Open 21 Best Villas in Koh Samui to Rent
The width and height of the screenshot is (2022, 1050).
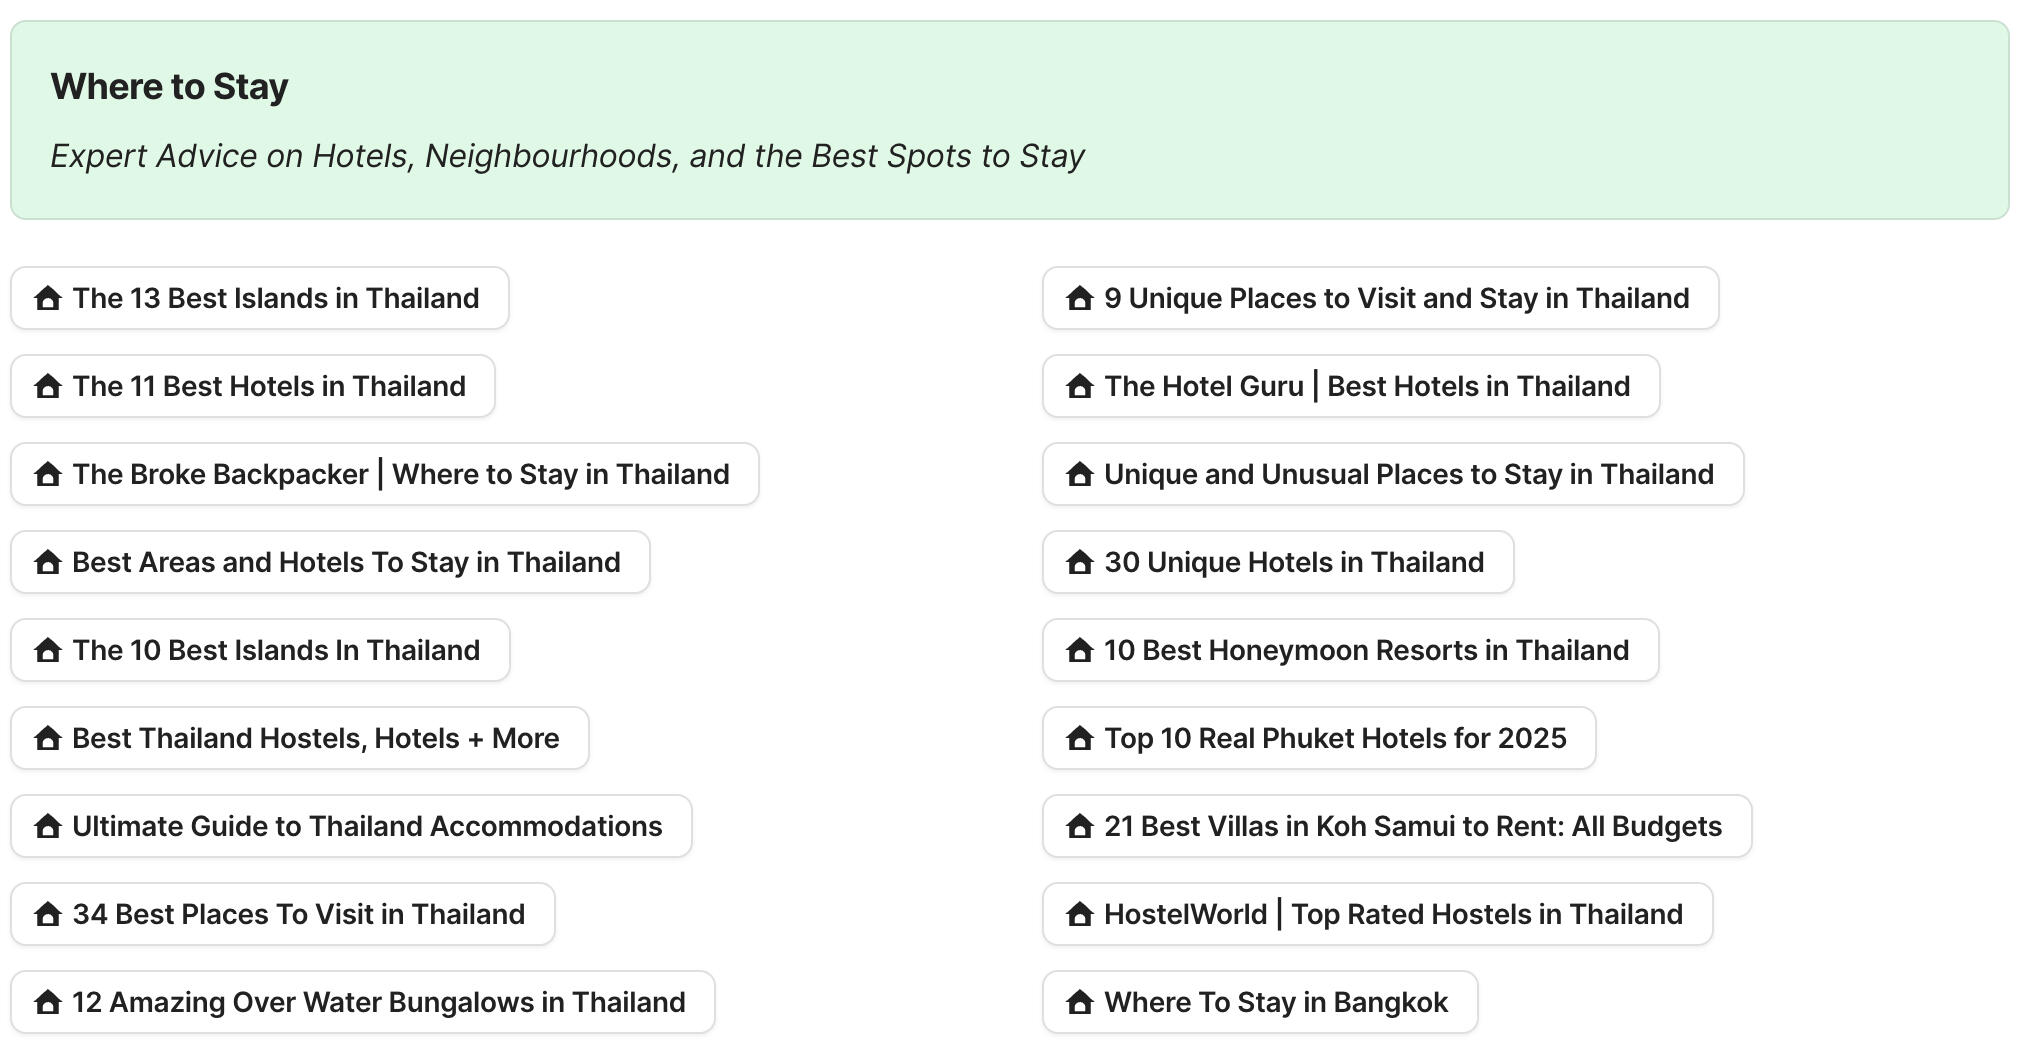click(x=1411, y=825)
